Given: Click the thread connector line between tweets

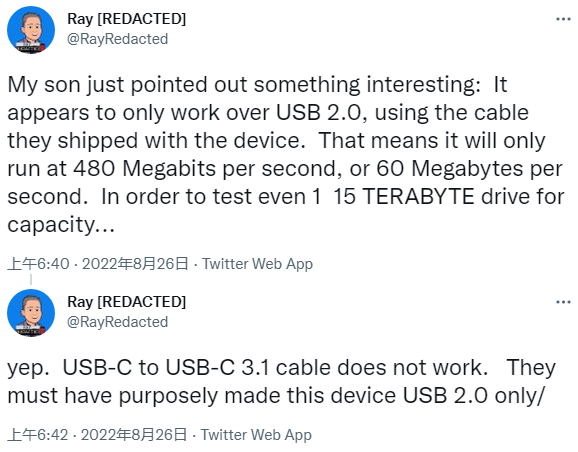Looking at the screenshot, I should pyautogui.click(x=31, y=280).
